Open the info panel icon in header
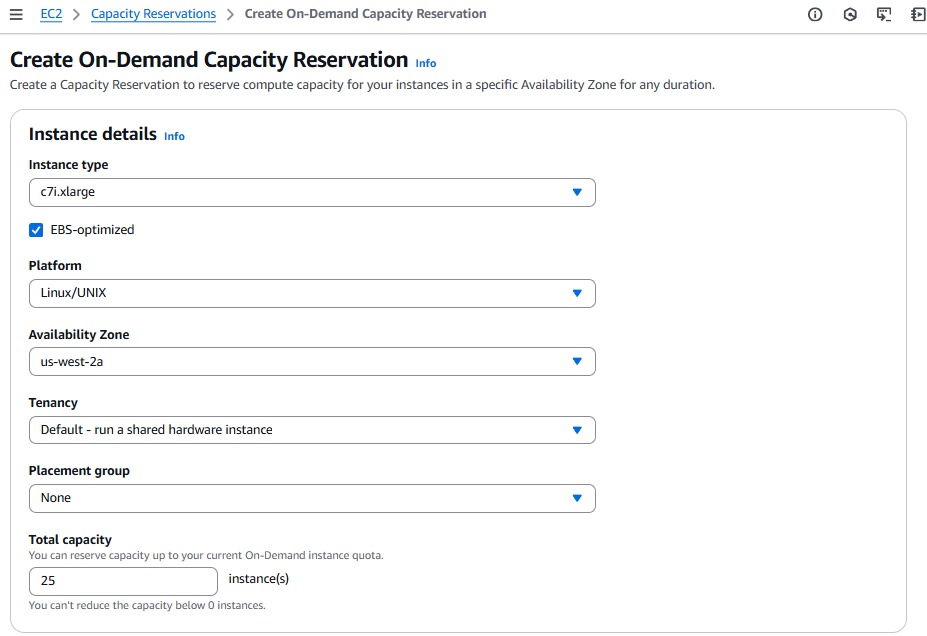The height and width of the screenshot is (636, 927). [815, 15]
